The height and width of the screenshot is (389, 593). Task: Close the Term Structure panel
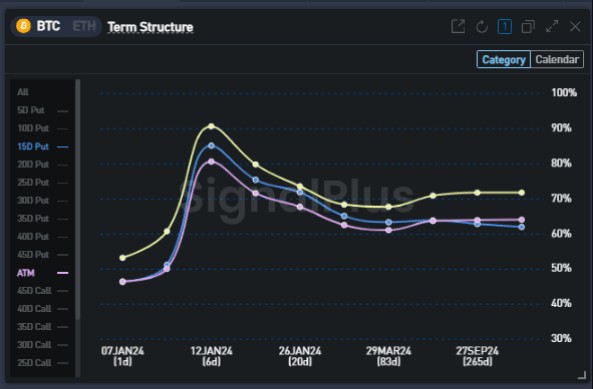coord(575,26)
